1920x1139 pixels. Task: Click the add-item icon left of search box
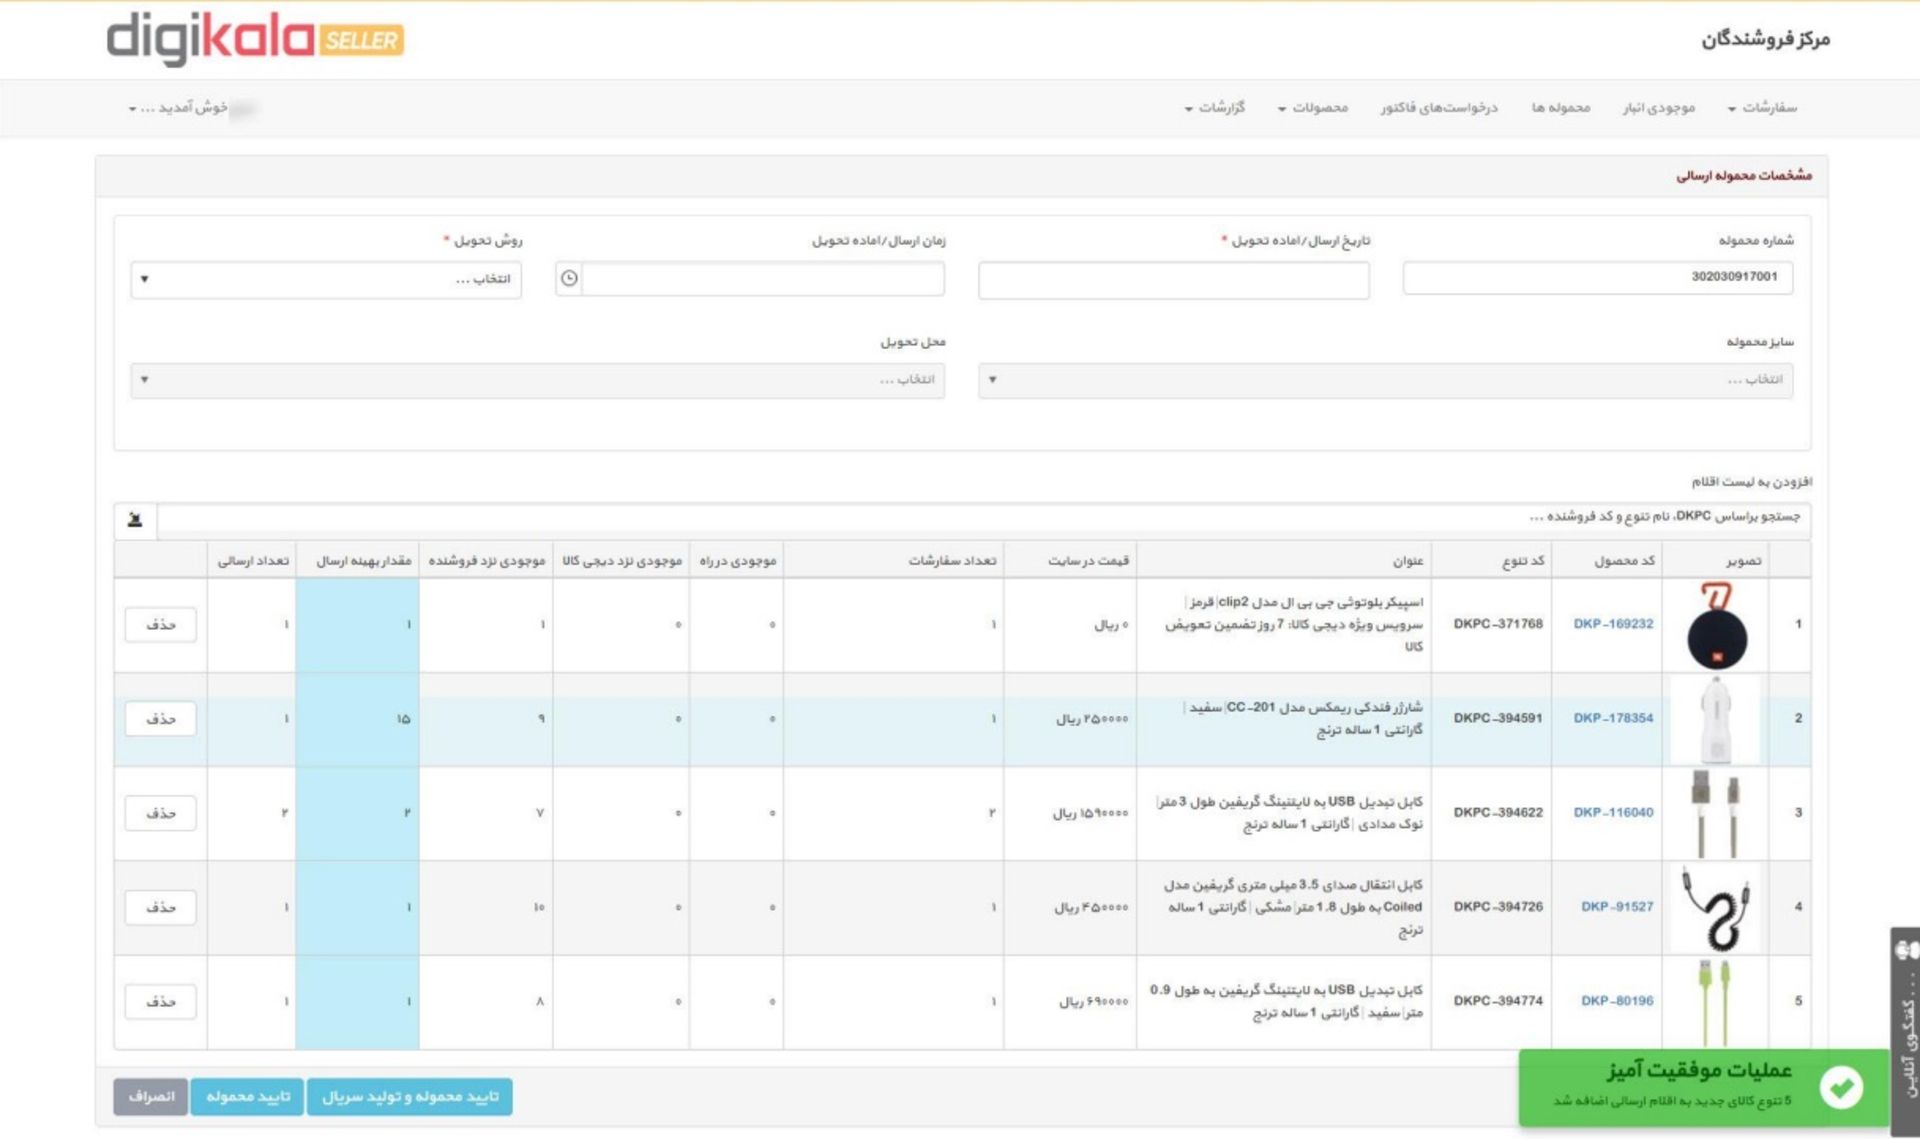(x=135, y=519)
